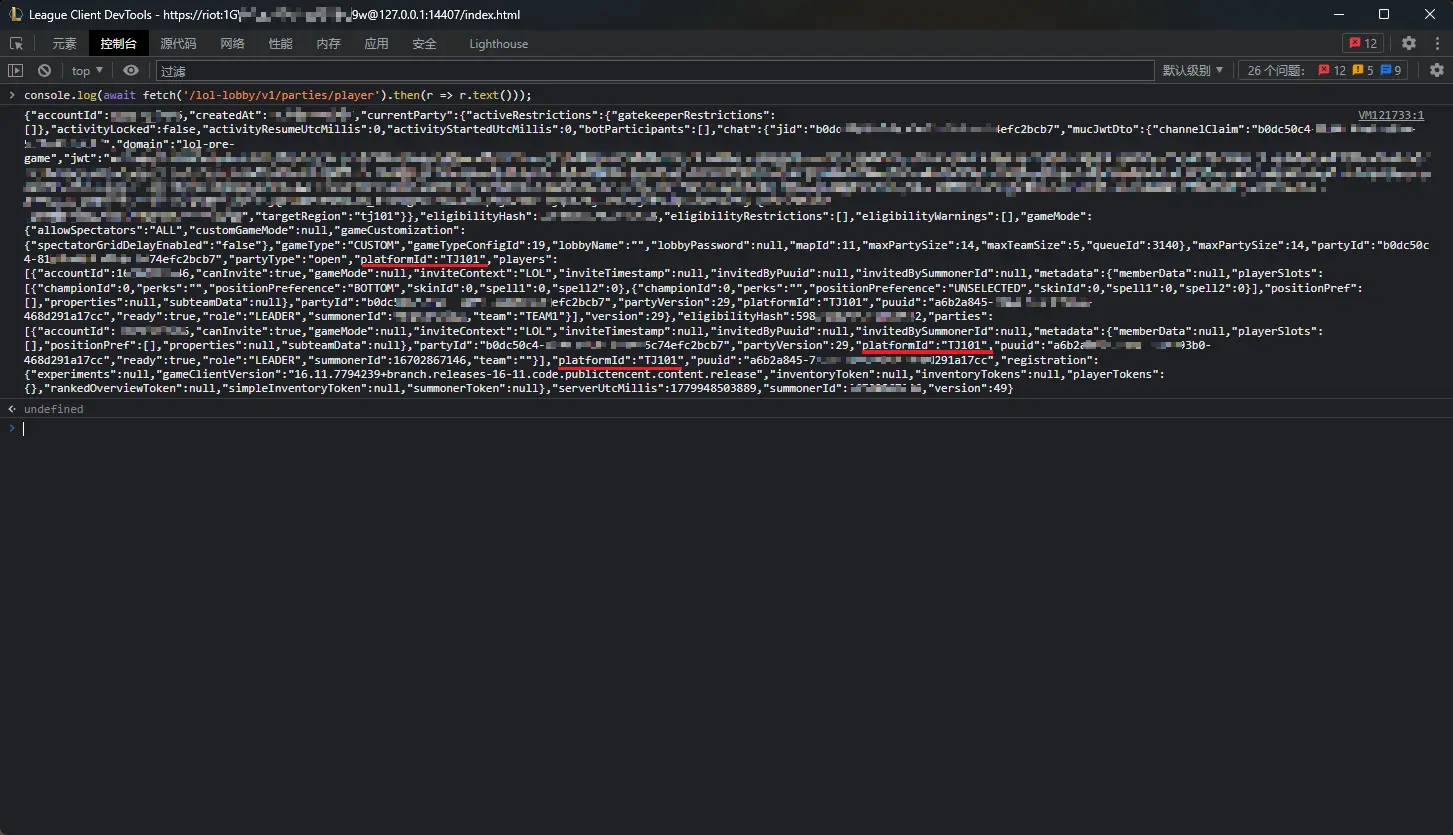Image resolution: width=1453 pixels, height=835 pixels.
Task: Open source link VM121733:1
Action: (1391, 116)
